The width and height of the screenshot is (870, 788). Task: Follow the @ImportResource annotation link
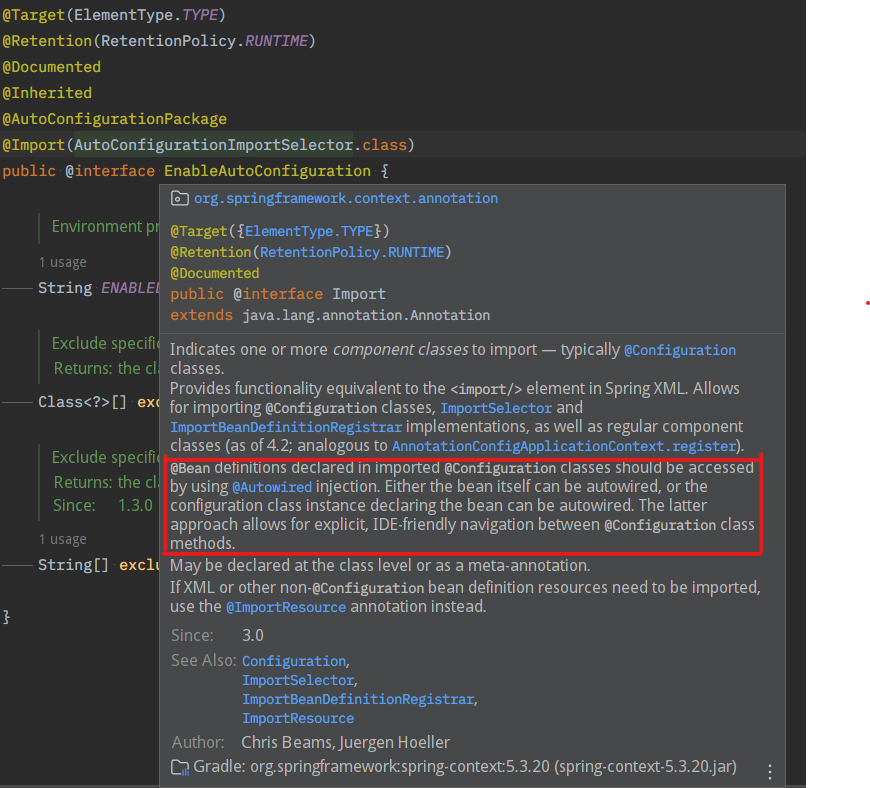285,607
